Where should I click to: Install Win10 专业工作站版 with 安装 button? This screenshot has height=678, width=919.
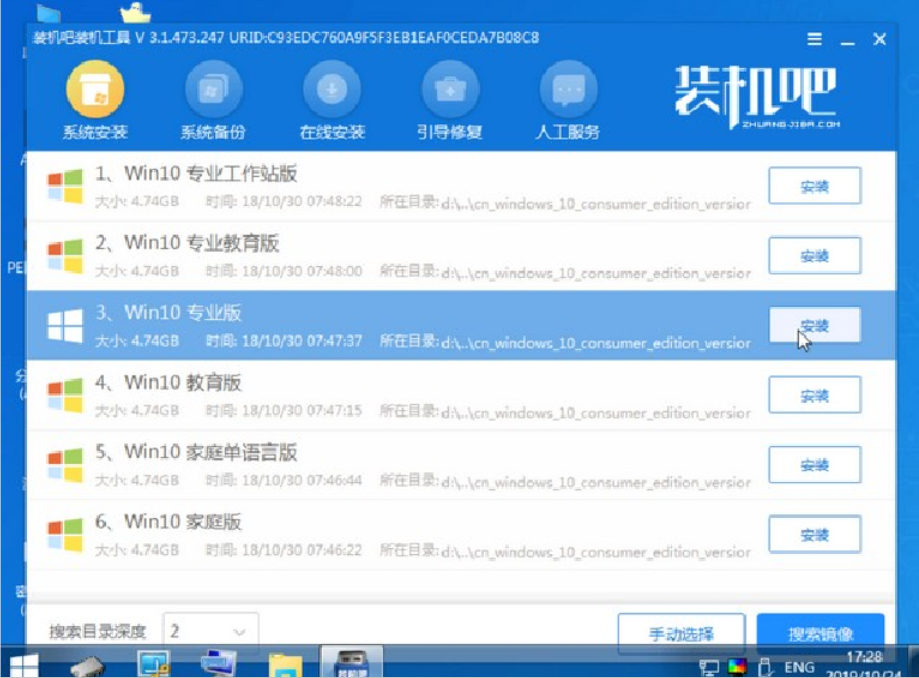coord(814,186)
